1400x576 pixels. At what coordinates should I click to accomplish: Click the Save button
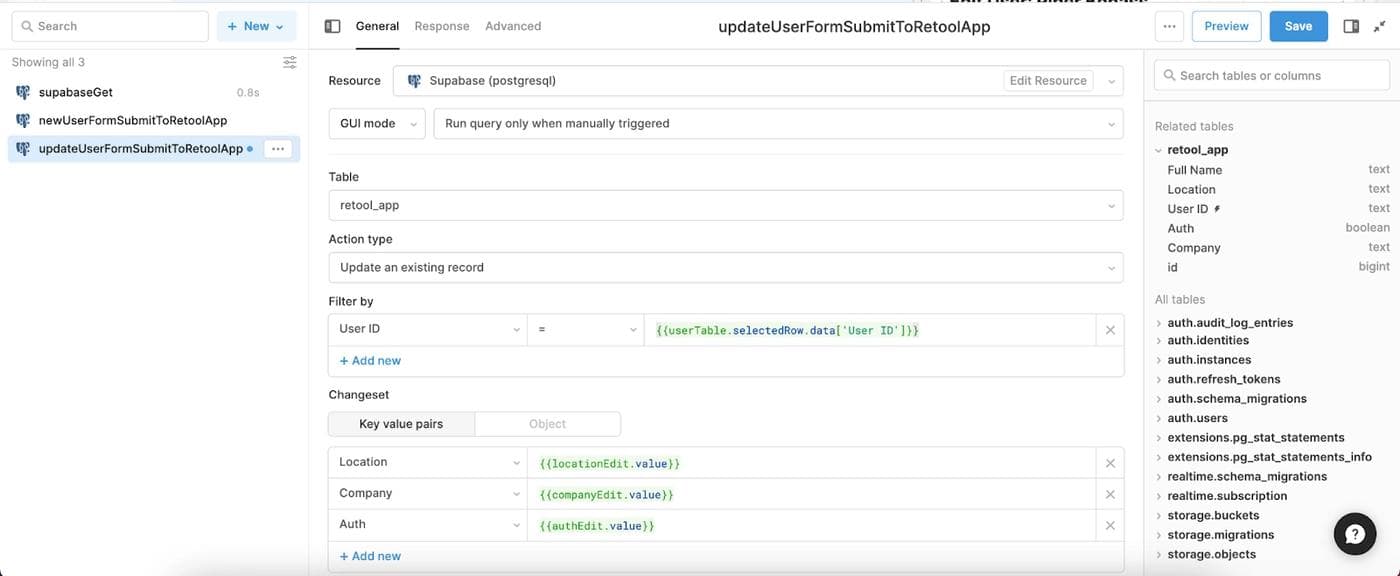(x=1298, y=26)
